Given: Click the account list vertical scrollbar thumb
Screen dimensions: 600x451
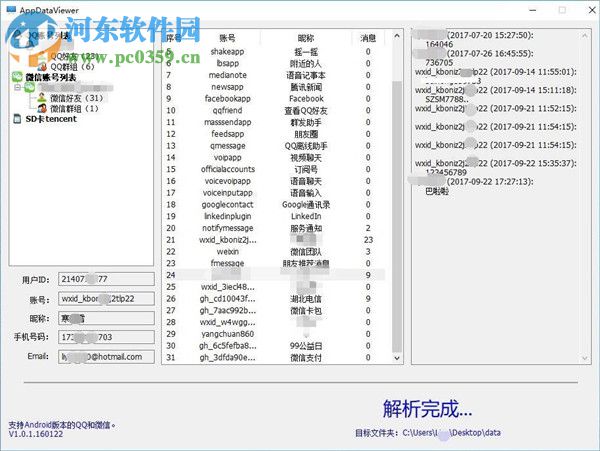Looking at the screenshot, I should [397, 216].
